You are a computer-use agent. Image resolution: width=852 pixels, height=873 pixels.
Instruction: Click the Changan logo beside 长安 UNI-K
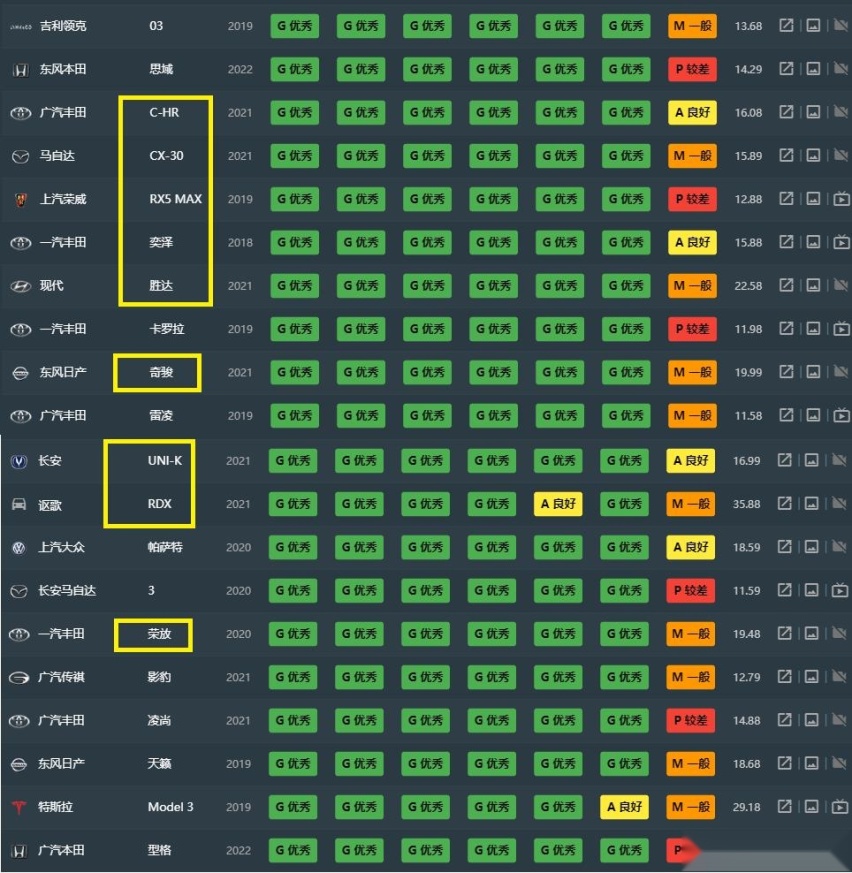[19, 461]
